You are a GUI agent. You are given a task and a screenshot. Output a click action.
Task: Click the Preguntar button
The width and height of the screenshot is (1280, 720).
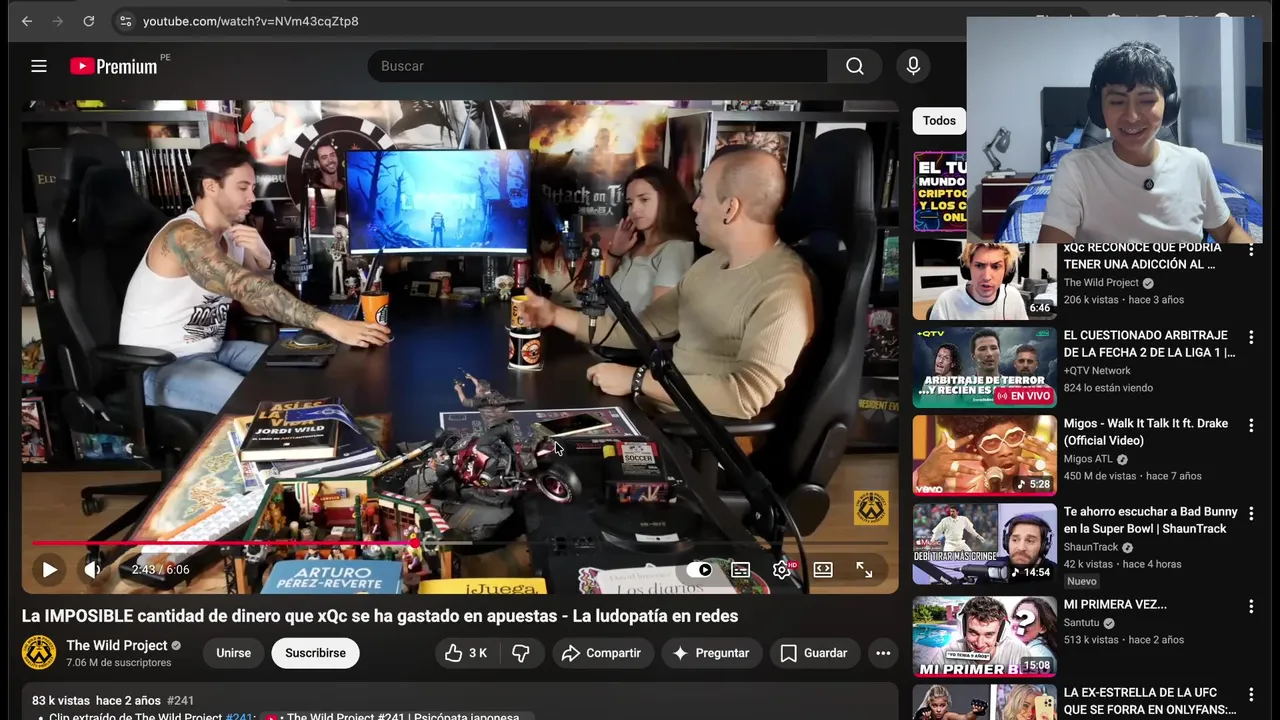pyautogui.click(x=711, y=653)
